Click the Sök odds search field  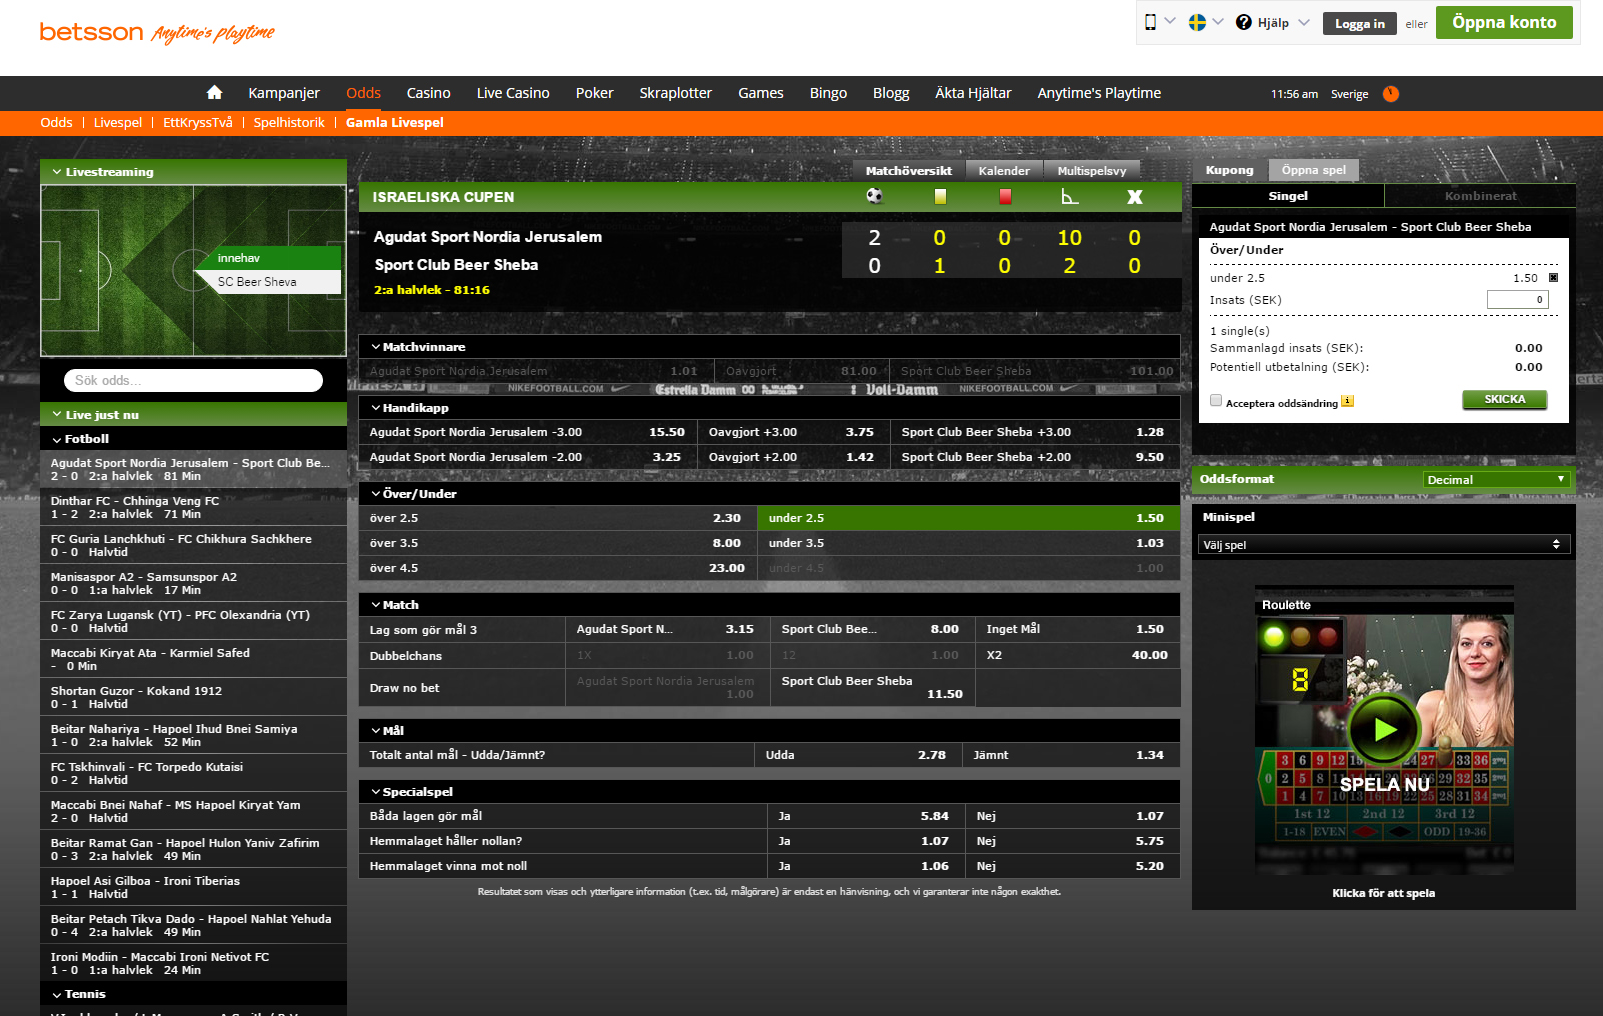pos(192,380)
